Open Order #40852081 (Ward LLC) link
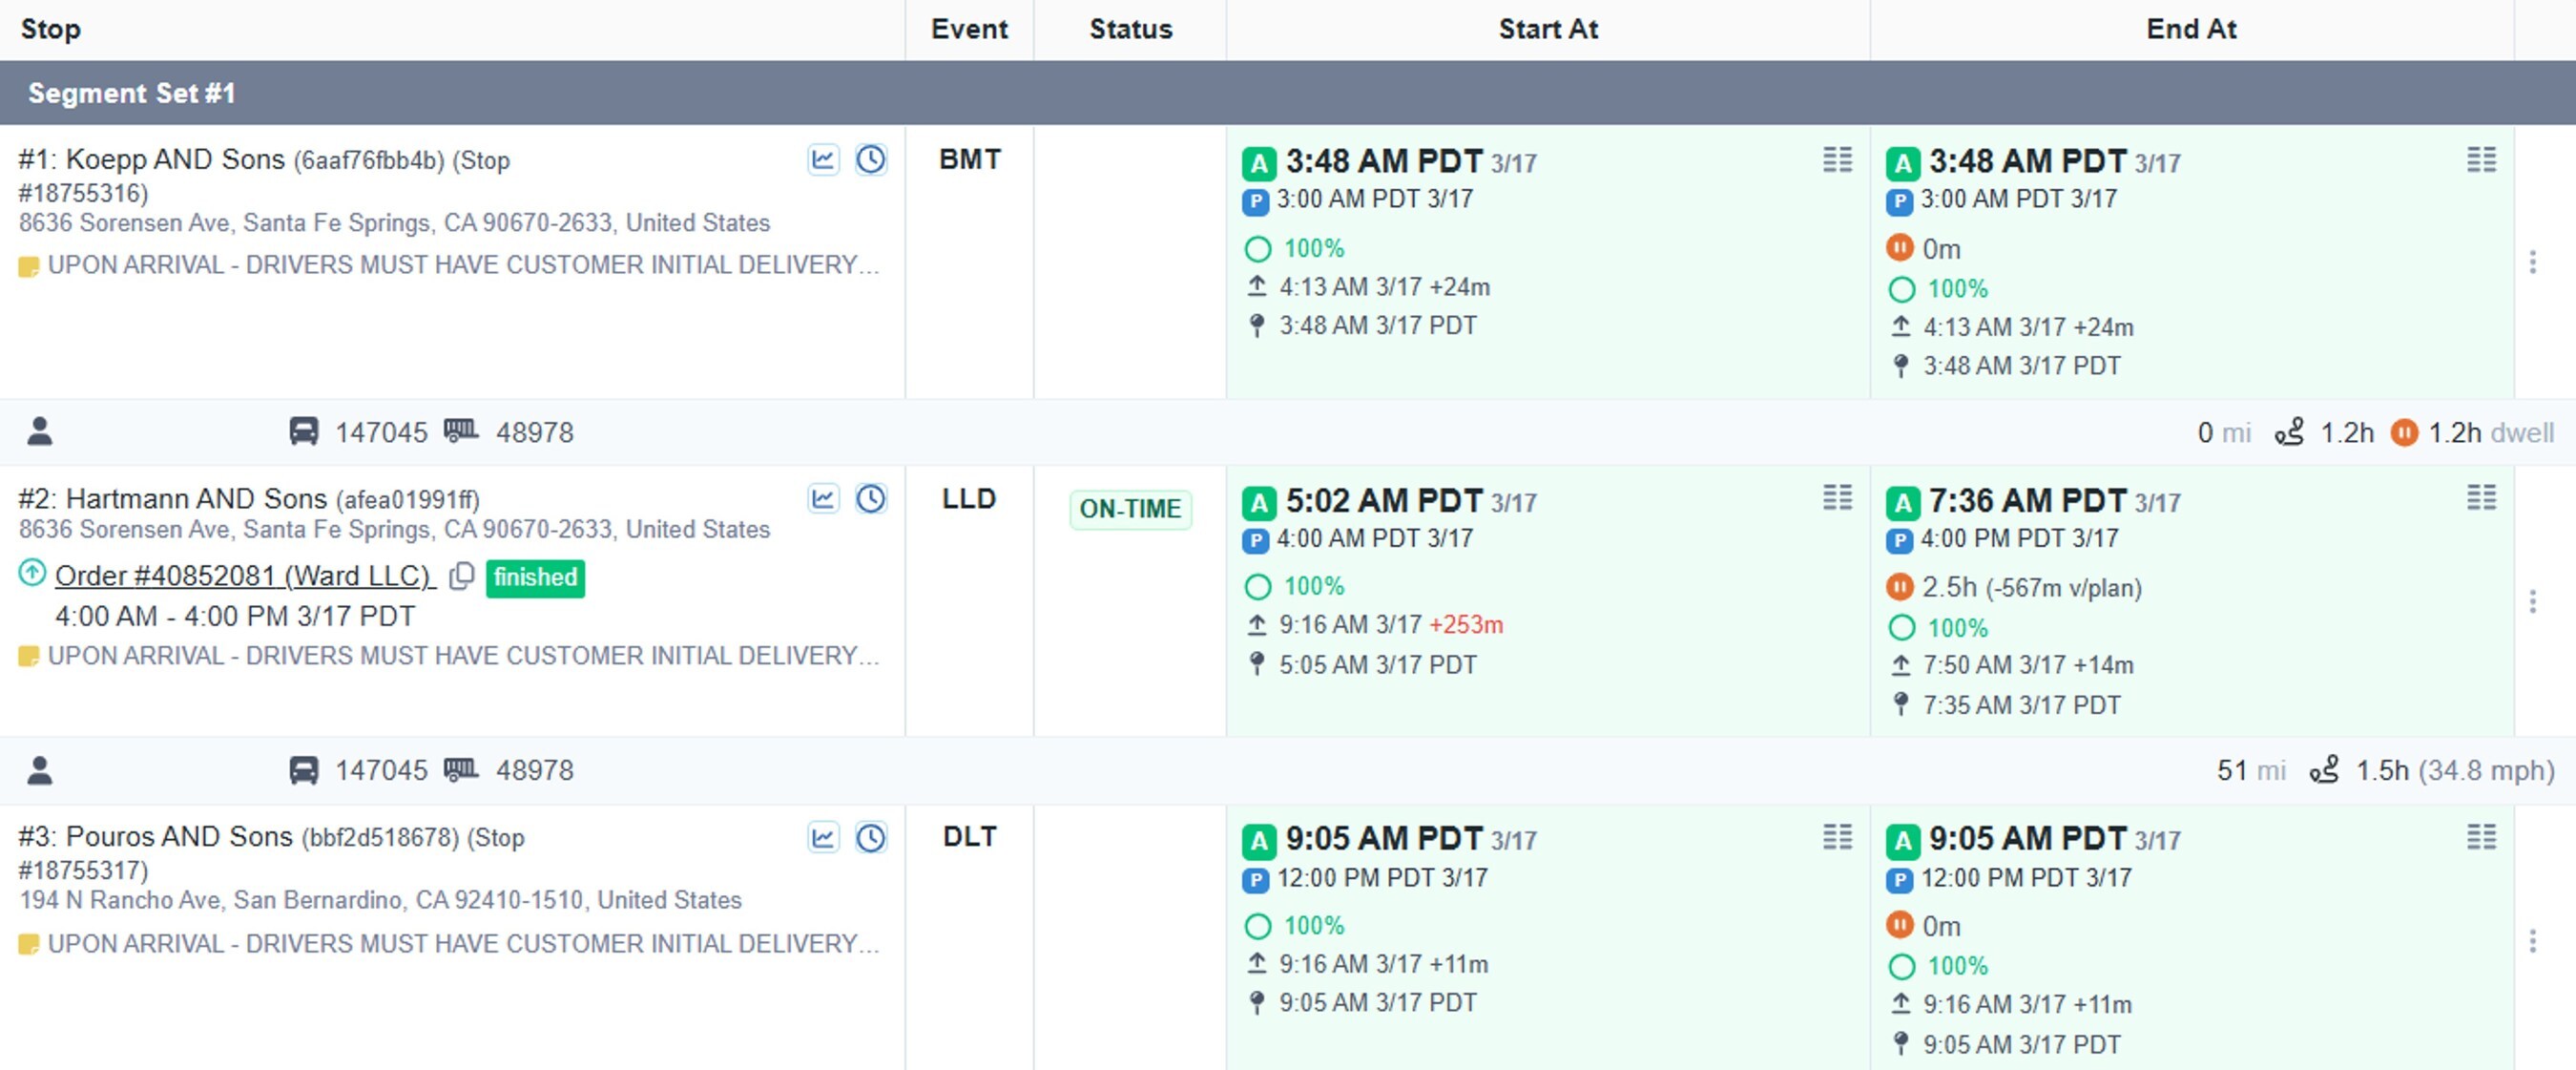Viewport: 2576px width, 1070px height. (x=244, y=577)
